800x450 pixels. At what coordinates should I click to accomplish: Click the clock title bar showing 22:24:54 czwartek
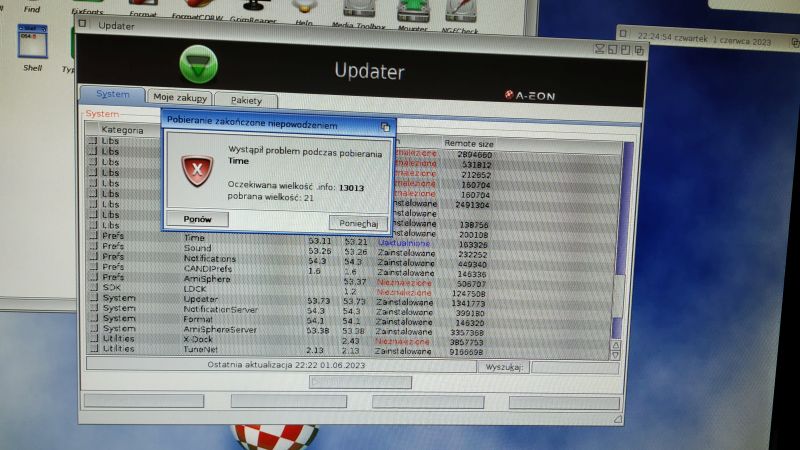(x=704, y=39)
